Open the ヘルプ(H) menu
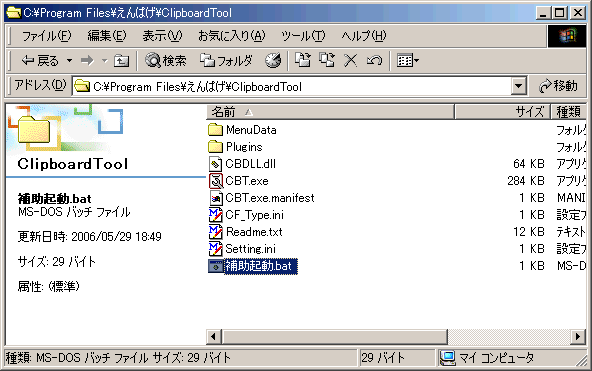592x371 pixels. pos(363,36)
